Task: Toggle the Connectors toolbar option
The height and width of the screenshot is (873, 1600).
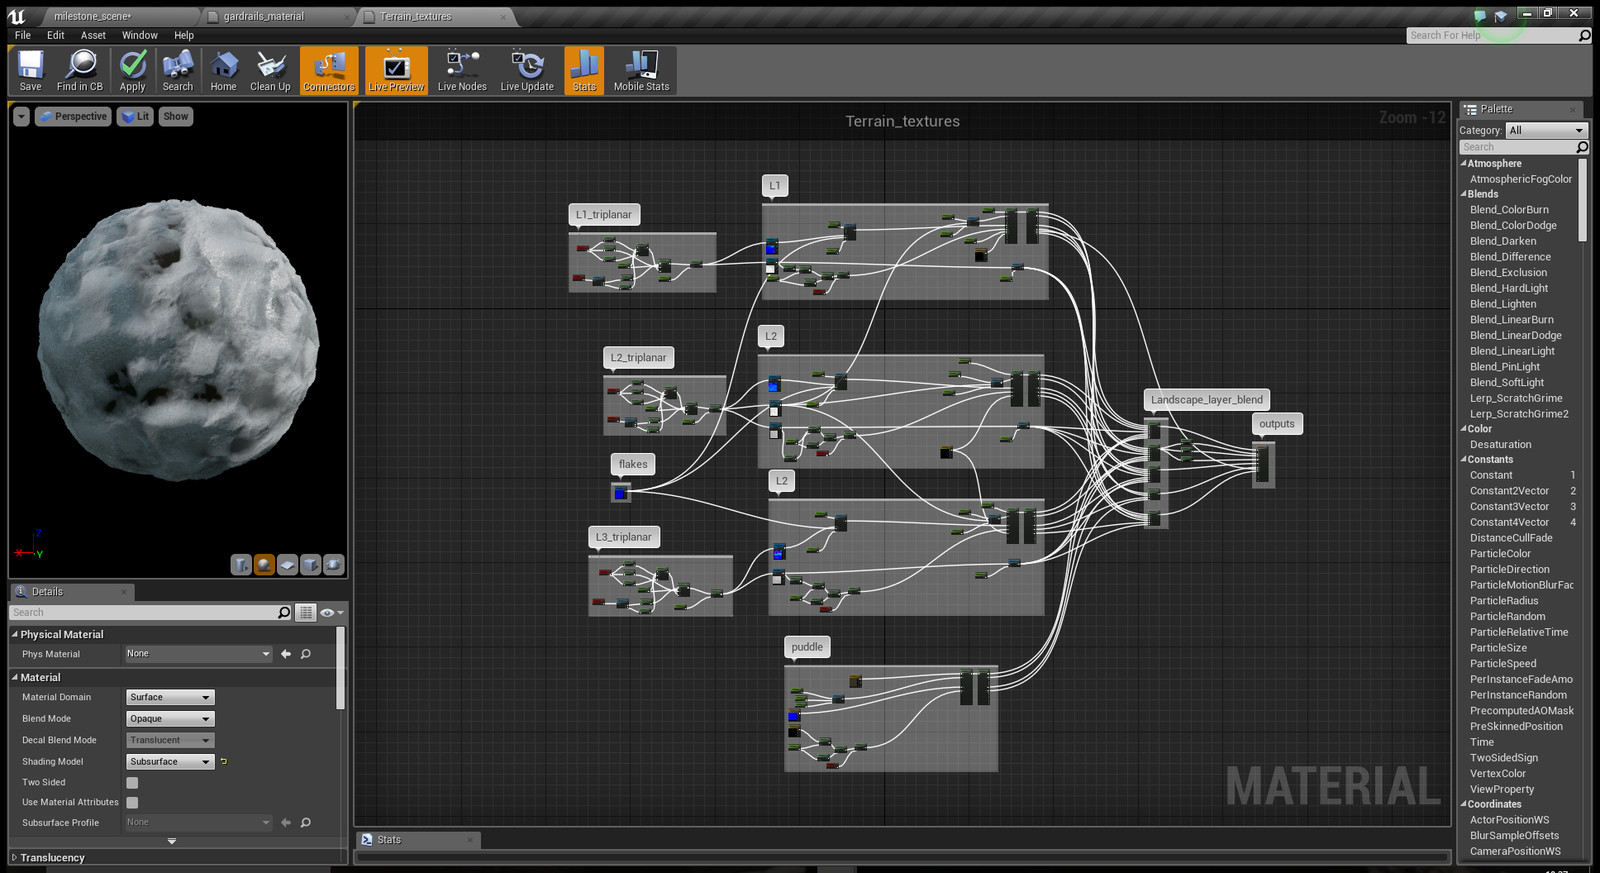Action: [329, 71]
